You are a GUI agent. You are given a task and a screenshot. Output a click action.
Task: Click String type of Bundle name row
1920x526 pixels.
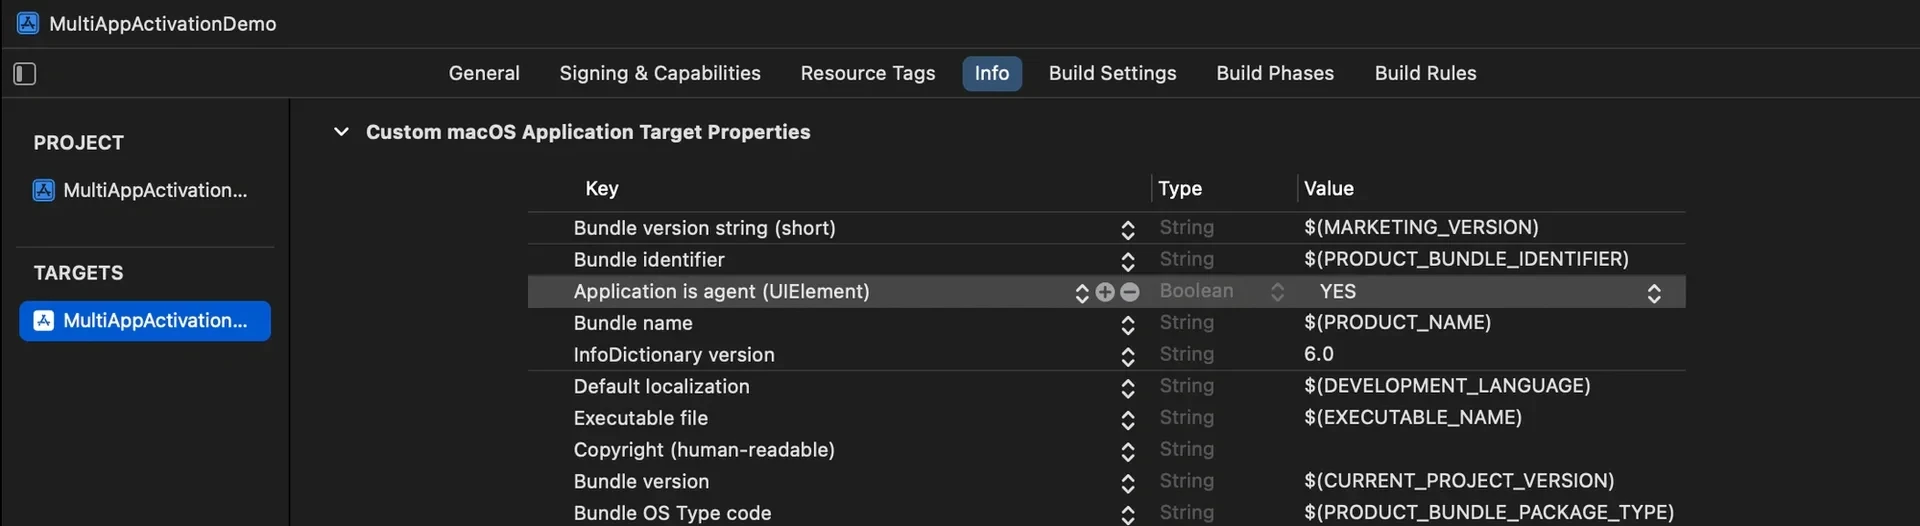point(1187,323)
